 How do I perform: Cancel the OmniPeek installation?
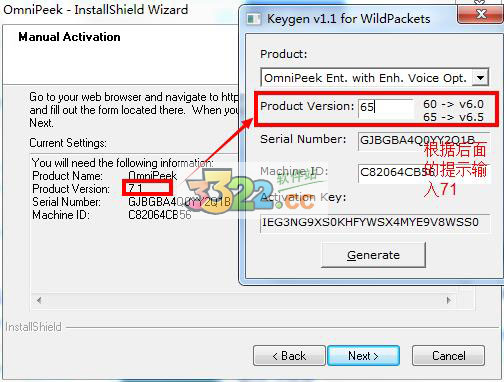pos(448,356)
